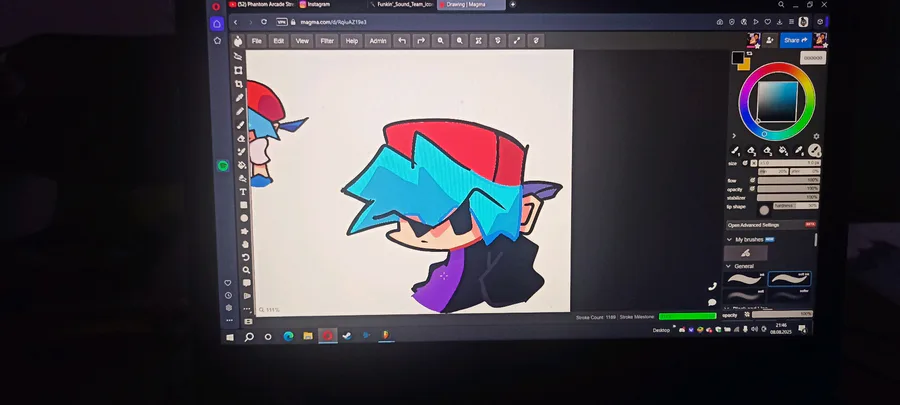This screenshot has height=405, width=900.
Task: Click the invite user icon beside Share
Action: (x=770, y=40)
